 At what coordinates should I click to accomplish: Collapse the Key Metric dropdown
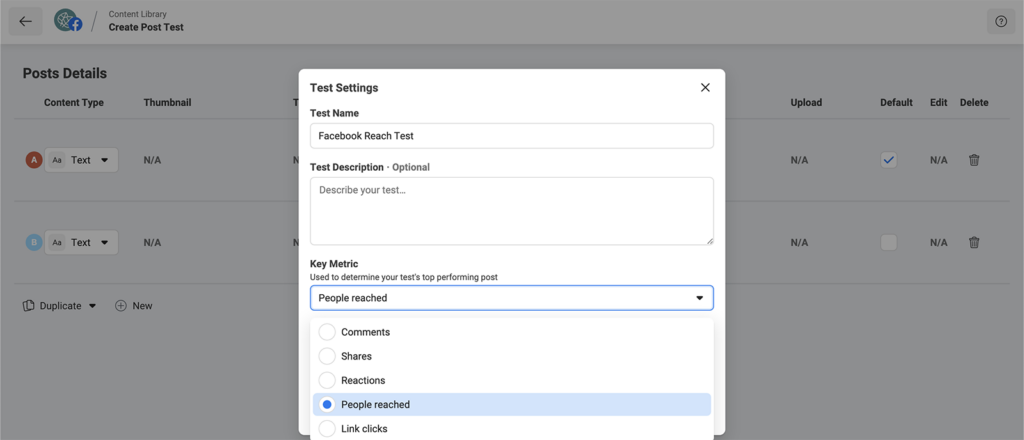click(699, 298)
